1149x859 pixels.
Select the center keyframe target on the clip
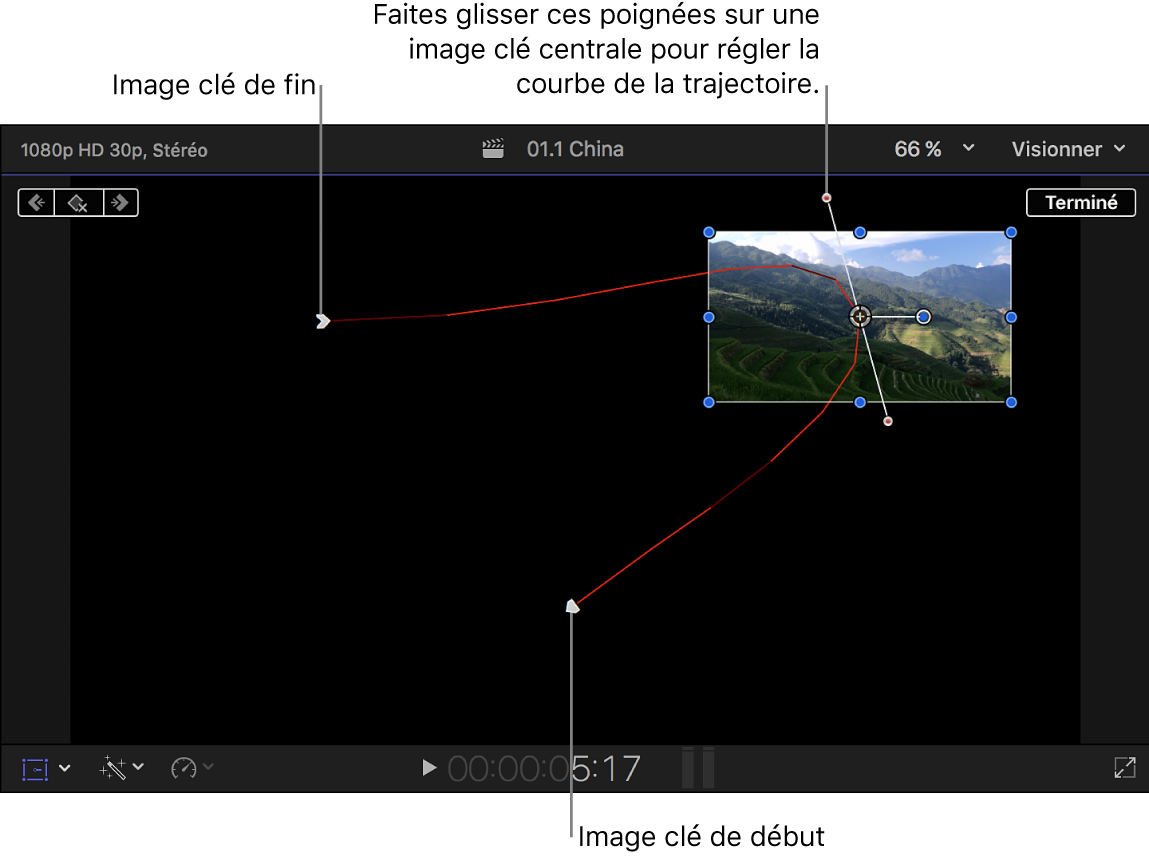(x=859, y=316)
